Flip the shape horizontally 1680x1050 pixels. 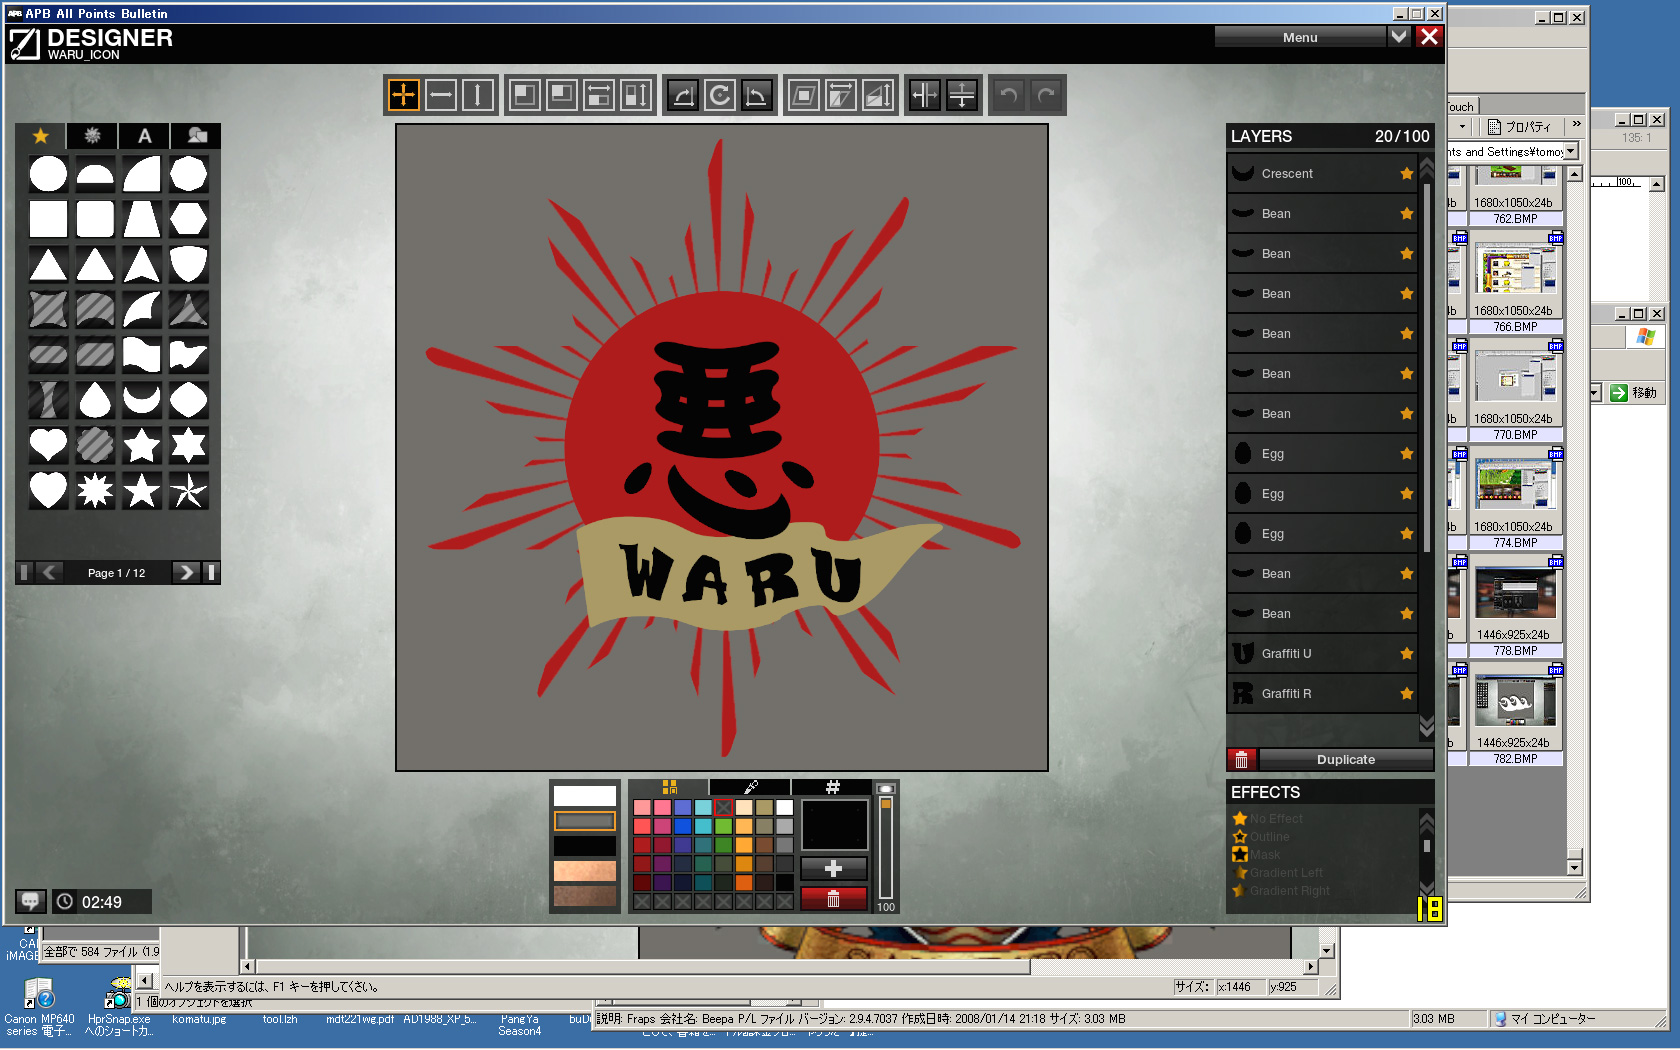[925, 95]
